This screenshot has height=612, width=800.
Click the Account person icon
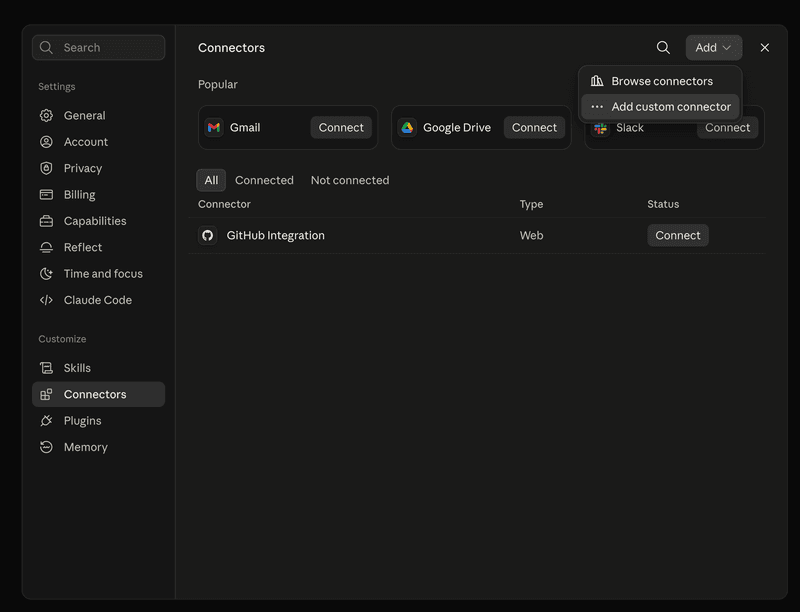46,142
